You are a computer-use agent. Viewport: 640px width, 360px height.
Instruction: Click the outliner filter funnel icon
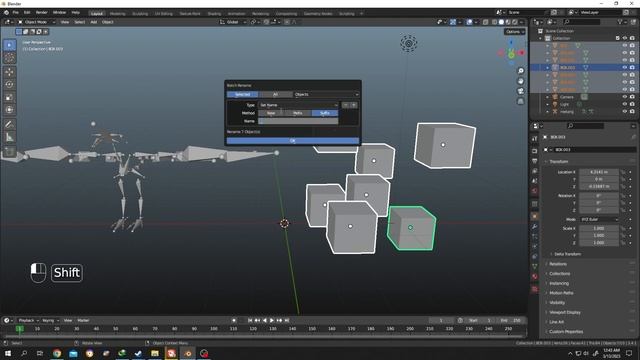click(x=621, y=22)
